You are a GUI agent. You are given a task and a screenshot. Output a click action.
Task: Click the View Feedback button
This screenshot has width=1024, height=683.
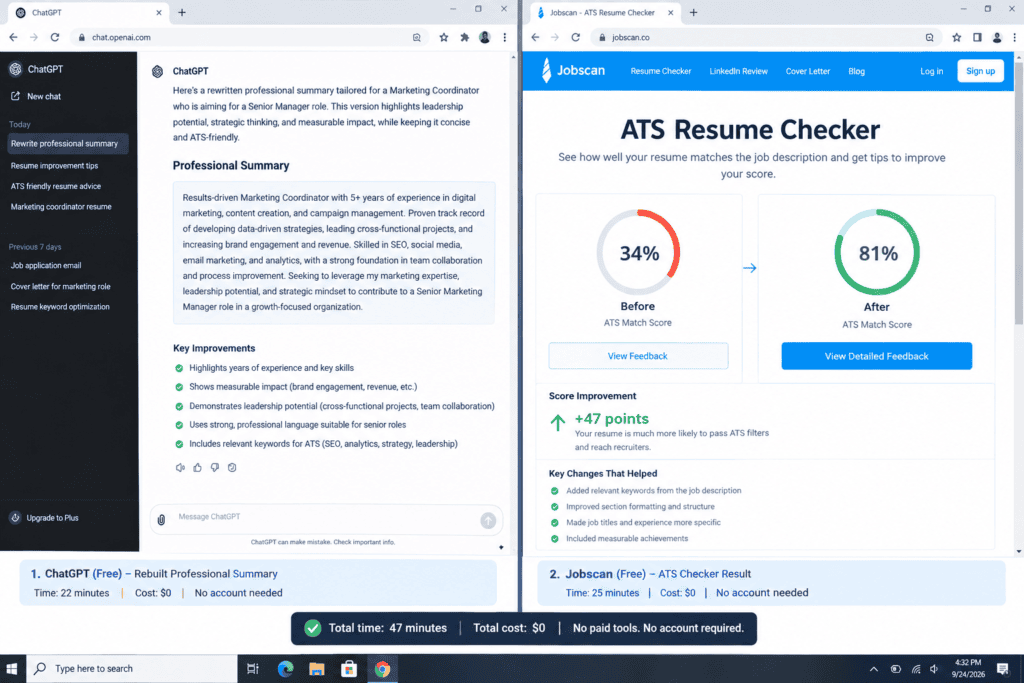tap(637, 356)
